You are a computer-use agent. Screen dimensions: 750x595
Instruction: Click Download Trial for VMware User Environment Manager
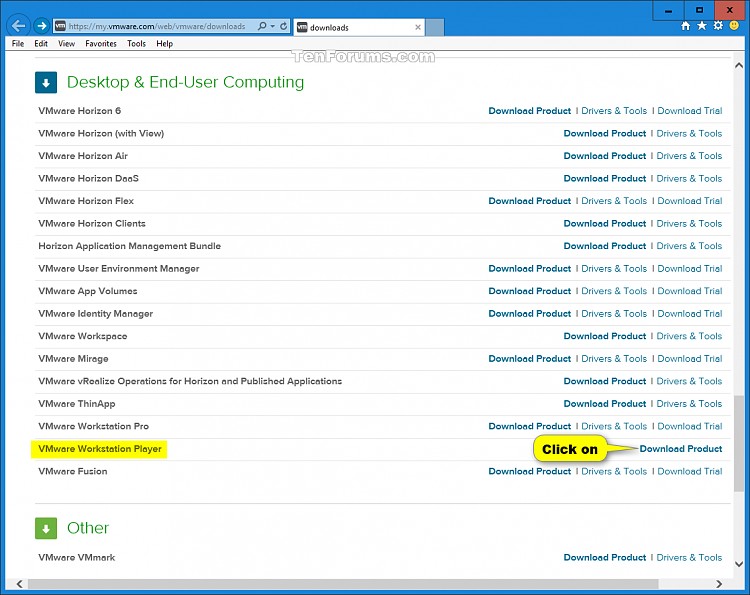(x=690, y=269)
